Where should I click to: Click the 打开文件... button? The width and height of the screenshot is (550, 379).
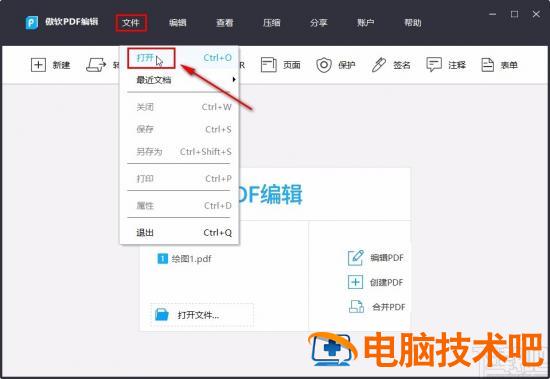point(202,315)
